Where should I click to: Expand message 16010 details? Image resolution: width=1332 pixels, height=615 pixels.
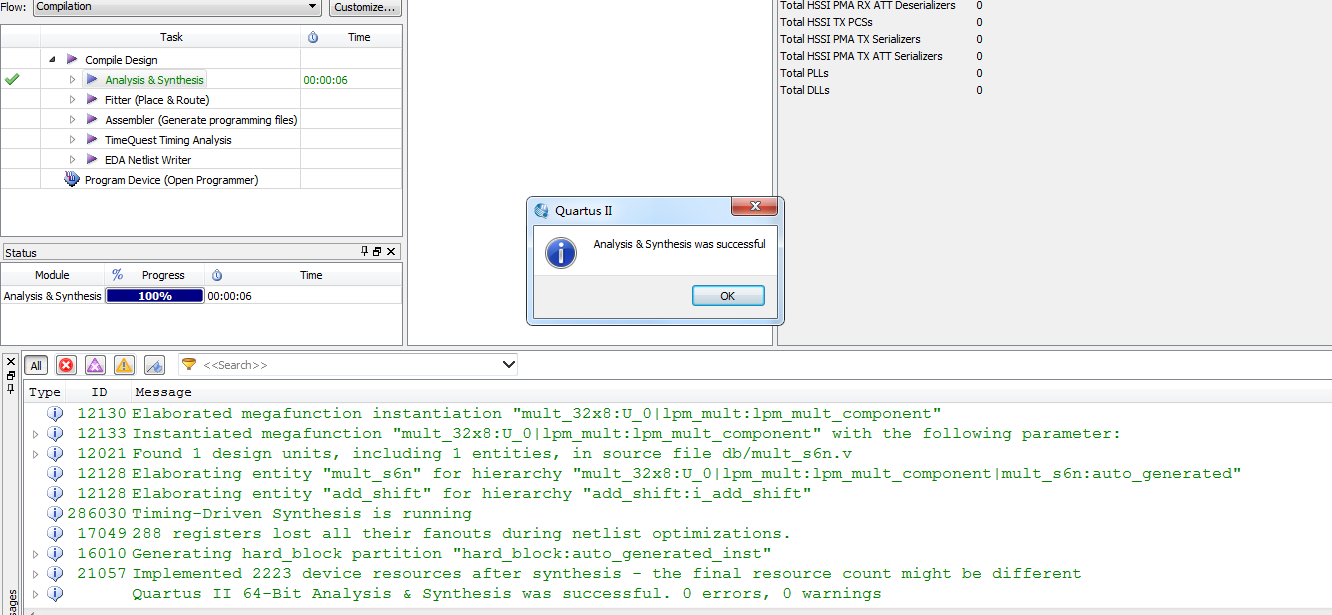36,553
